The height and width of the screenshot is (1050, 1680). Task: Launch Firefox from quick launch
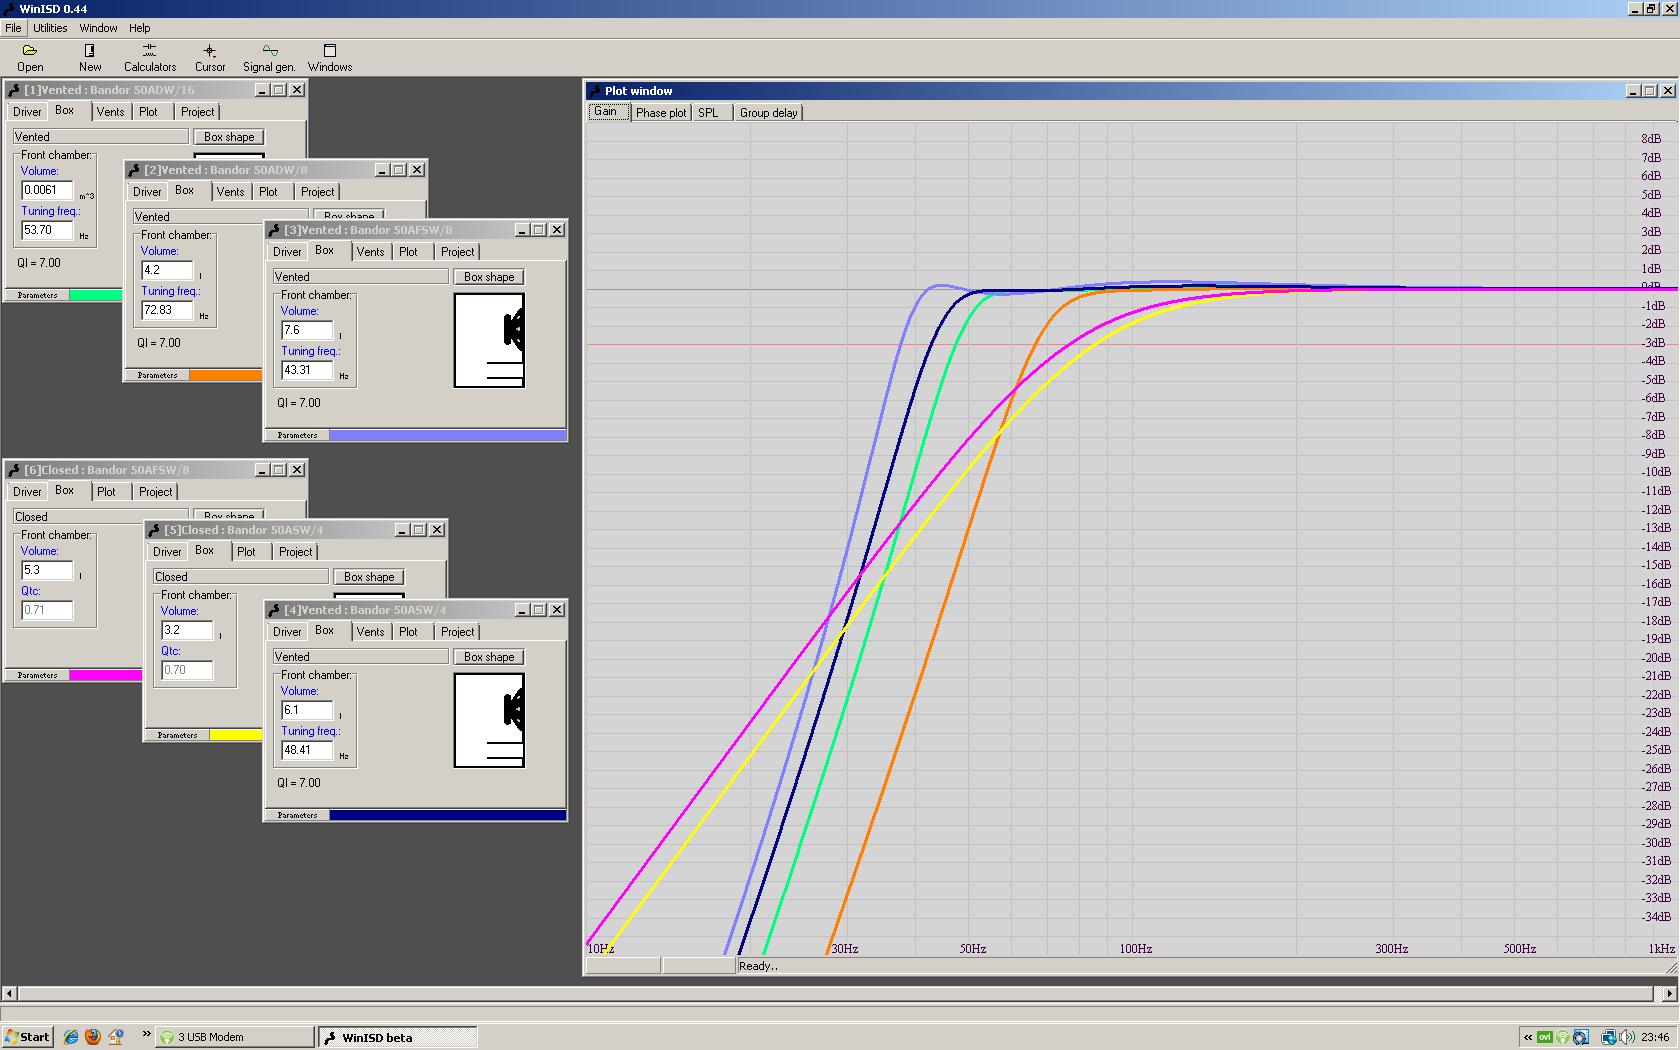click(x=93, y=1037)
